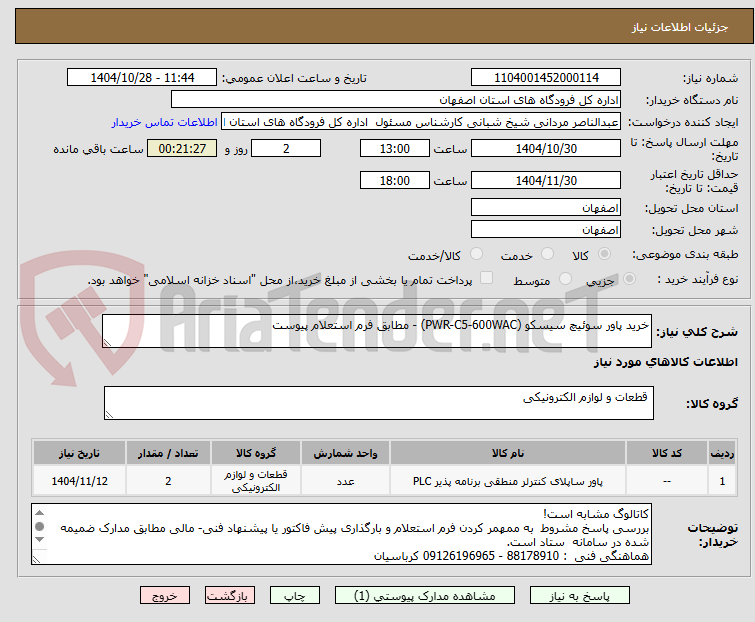Click the need date cell 1404/11/12
This screenshot has height=622, width=755.
click(79, 481)
